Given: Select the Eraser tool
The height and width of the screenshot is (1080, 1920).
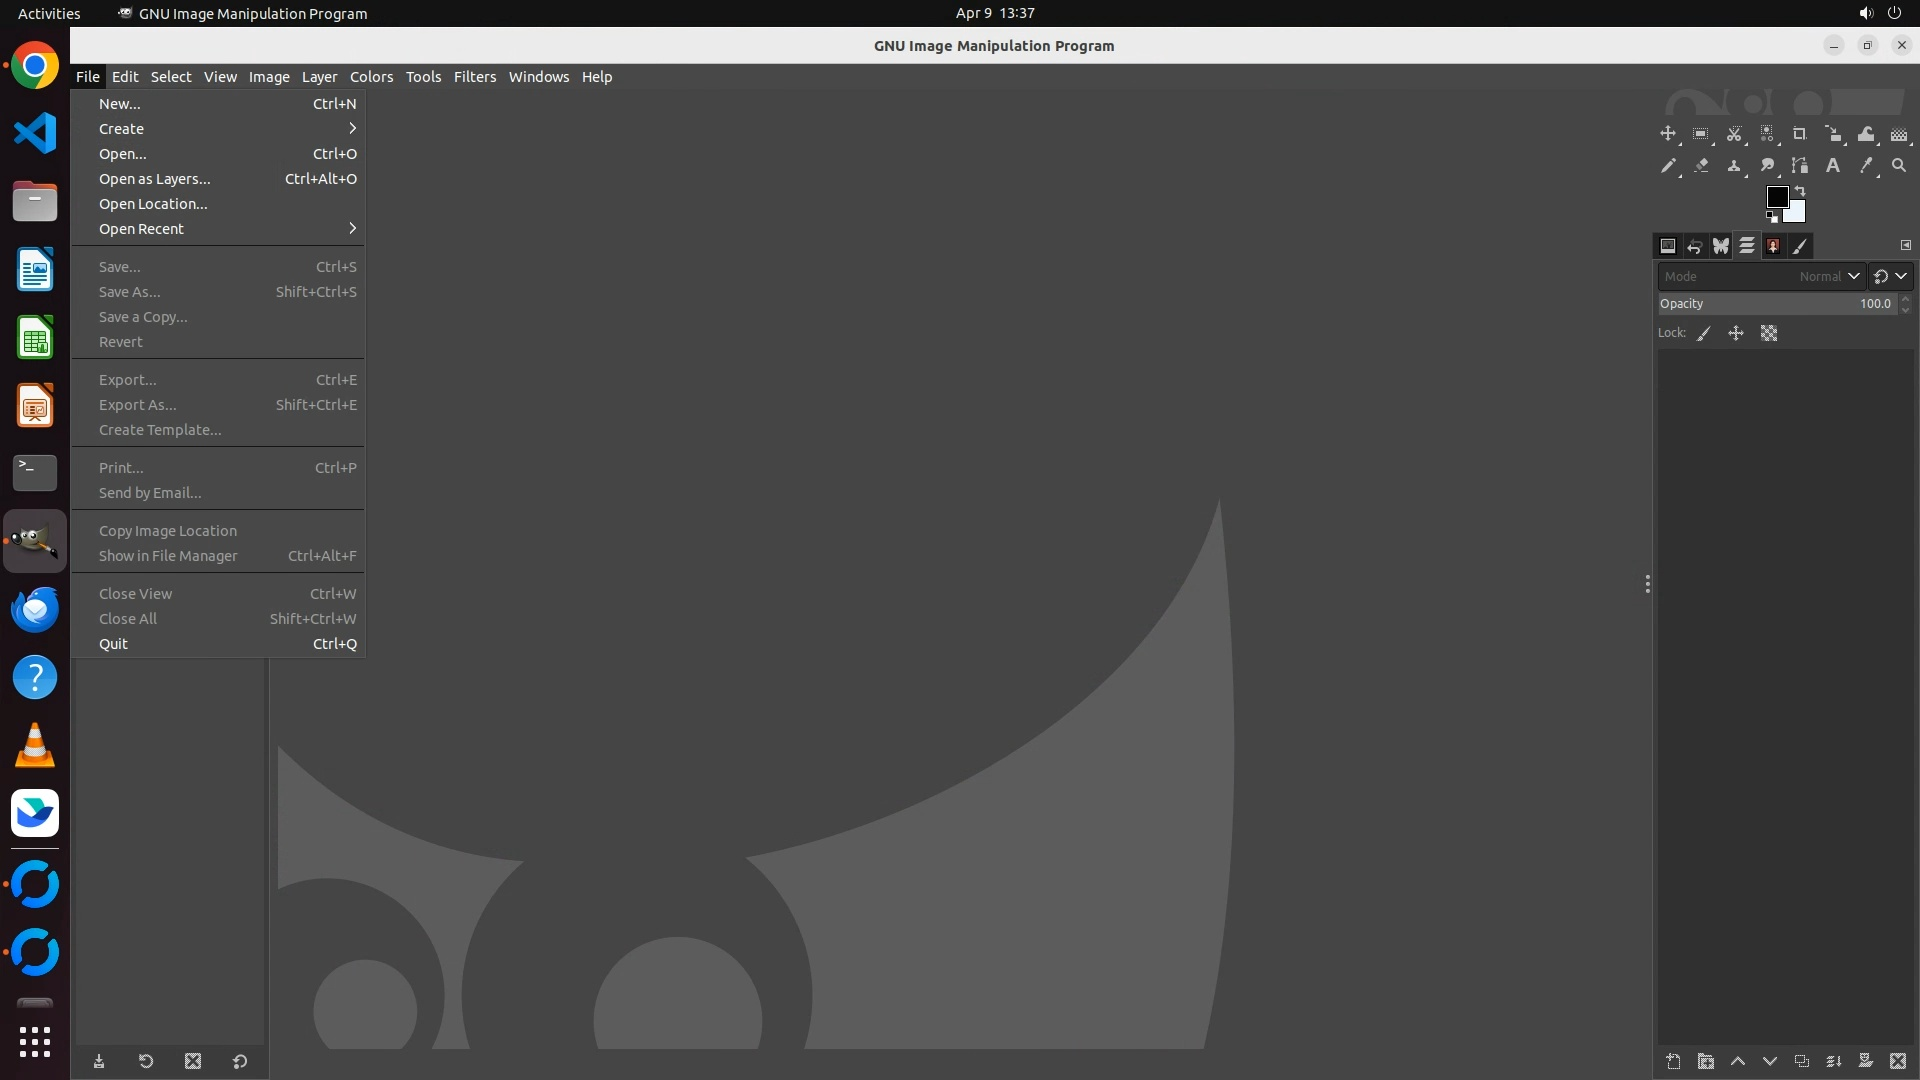Looking at the screenshot, I should tap(1701, 166).
